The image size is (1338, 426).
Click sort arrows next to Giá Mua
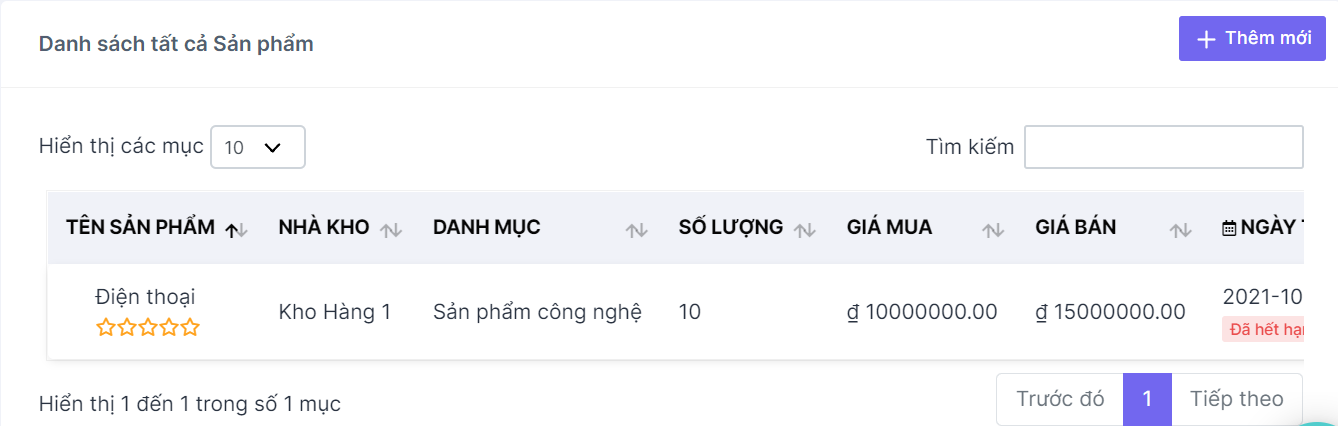point(992,230)
